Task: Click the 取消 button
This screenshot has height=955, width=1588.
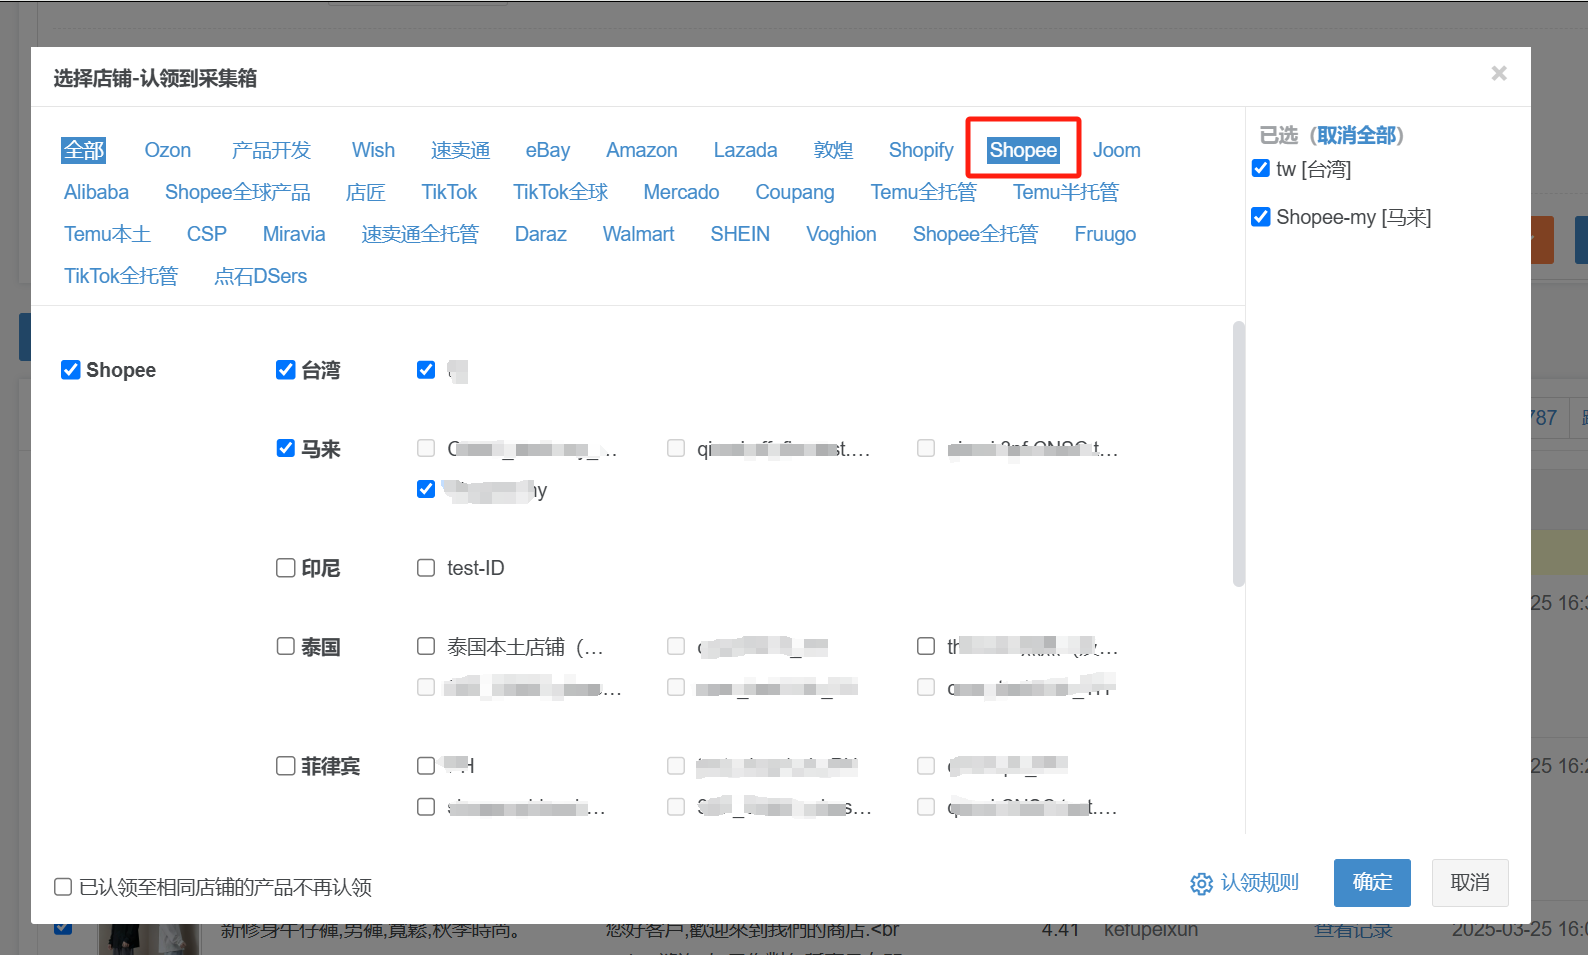Action: coord(1470,883)
